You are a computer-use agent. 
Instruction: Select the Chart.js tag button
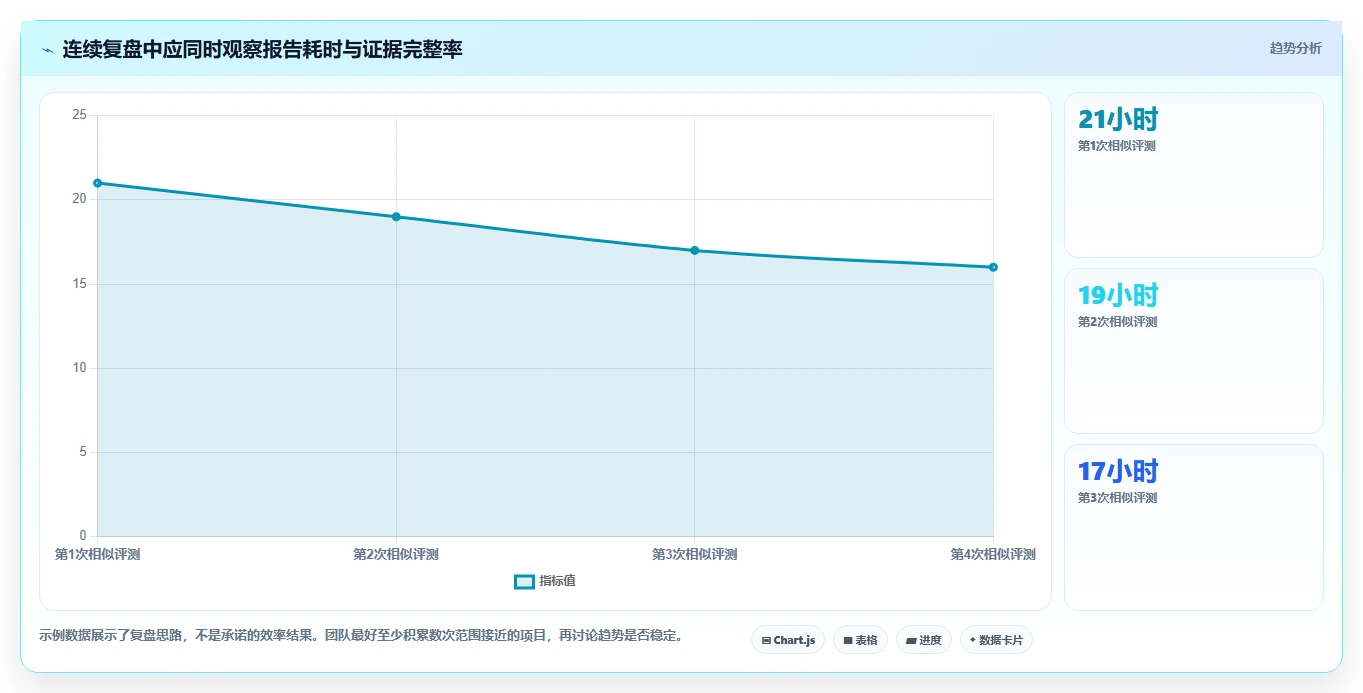click(788, 640)
